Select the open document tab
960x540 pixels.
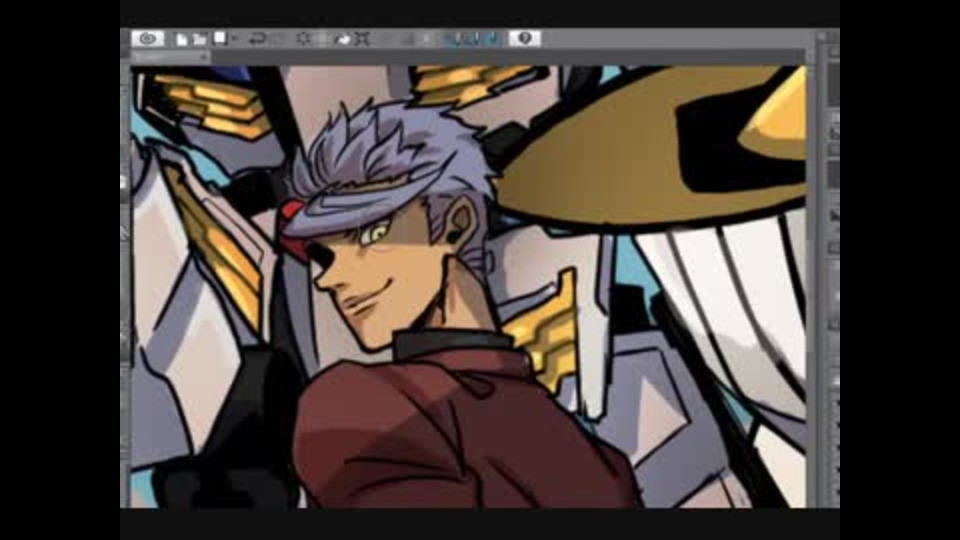click(x=171, y=57)
